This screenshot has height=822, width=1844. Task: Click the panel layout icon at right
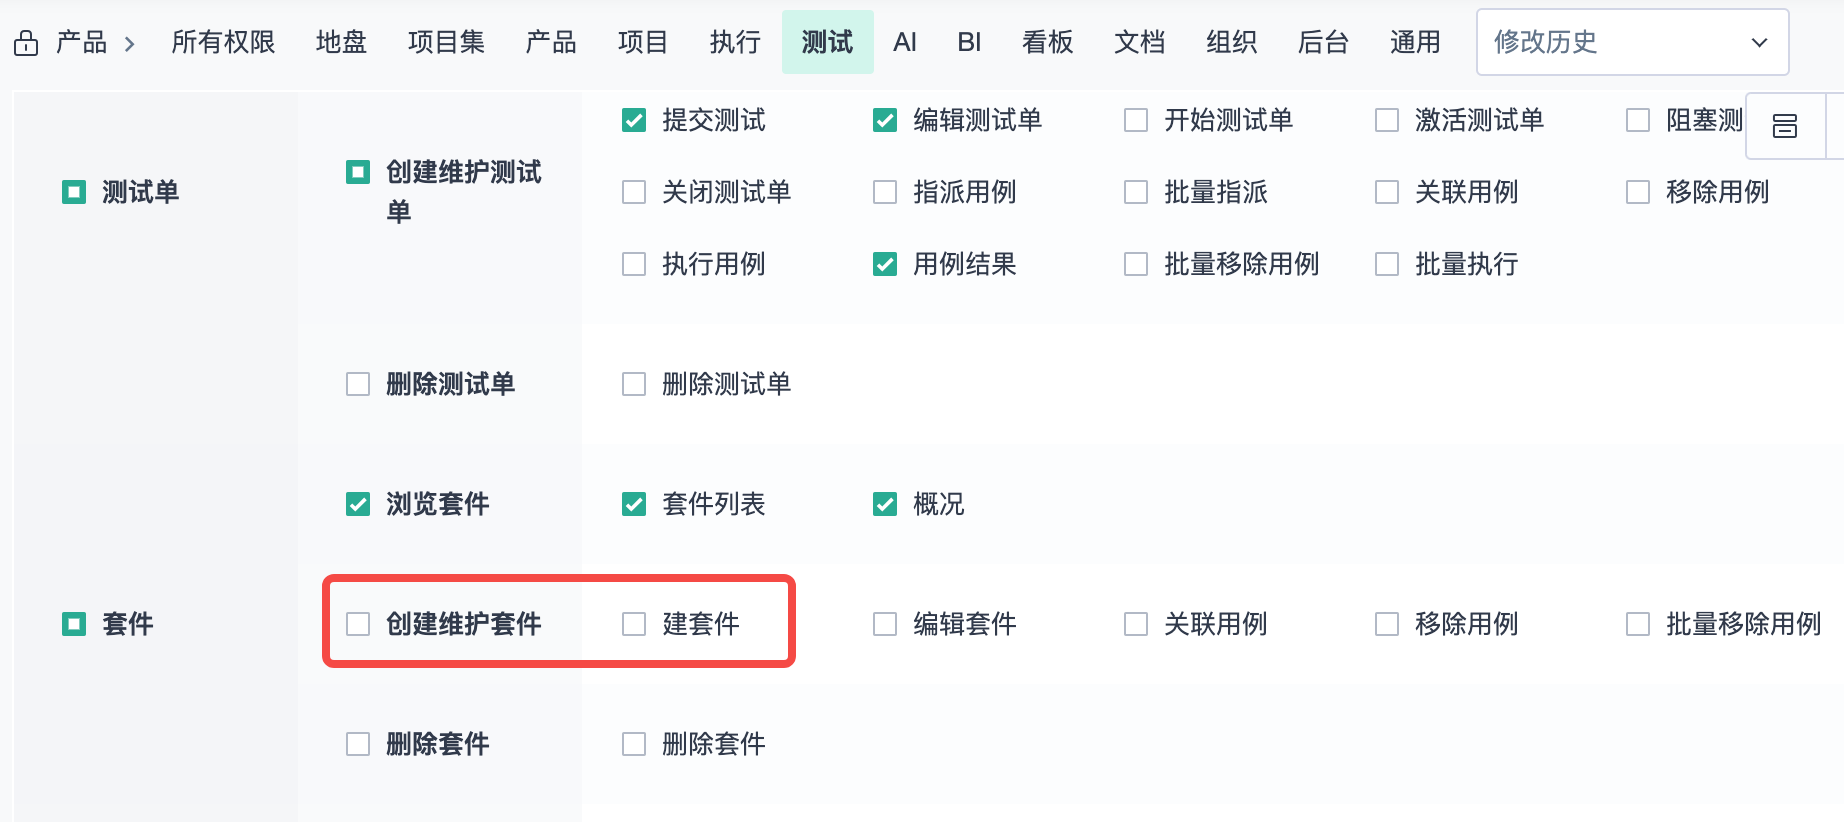tap(1784, 126)
